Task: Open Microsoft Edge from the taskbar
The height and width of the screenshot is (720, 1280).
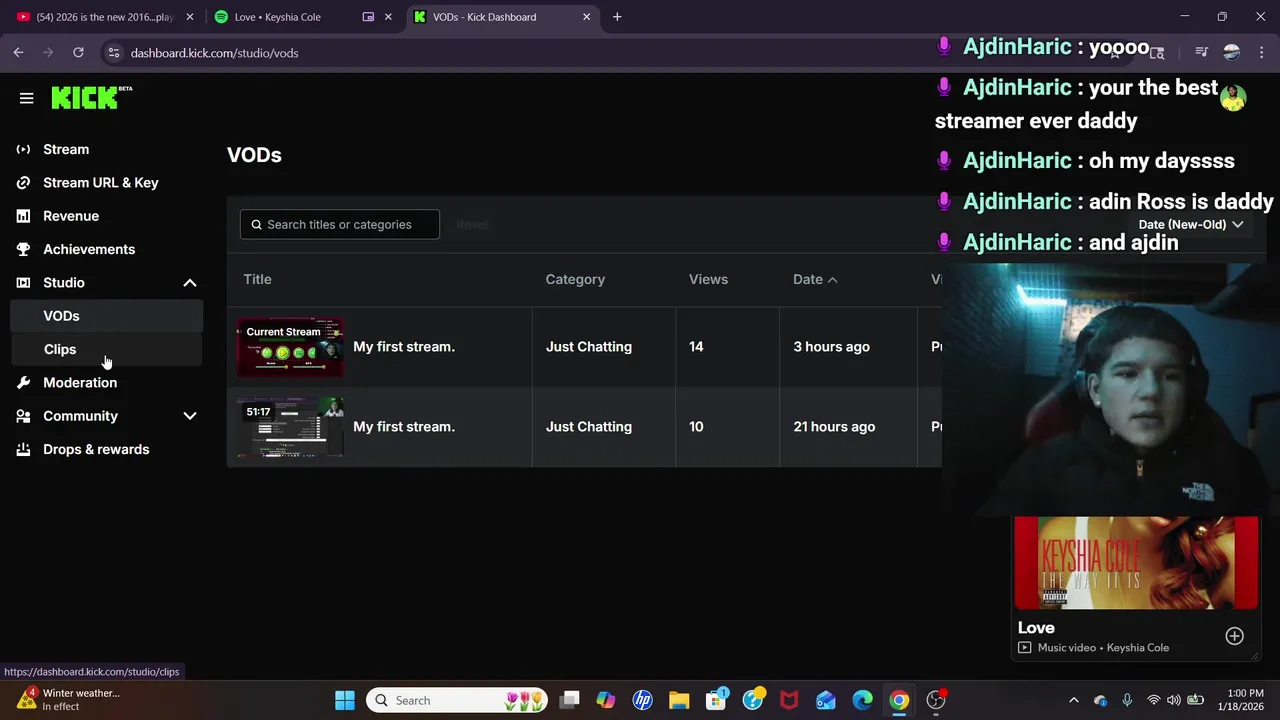Action: coord(862,700)
